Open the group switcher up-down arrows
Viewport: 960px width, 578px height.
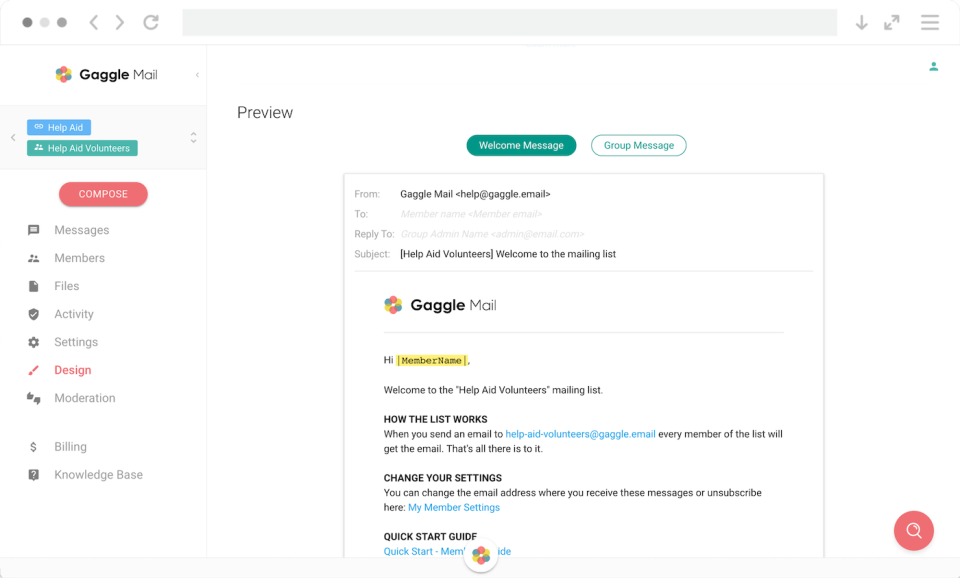click(x=193, y=137)
